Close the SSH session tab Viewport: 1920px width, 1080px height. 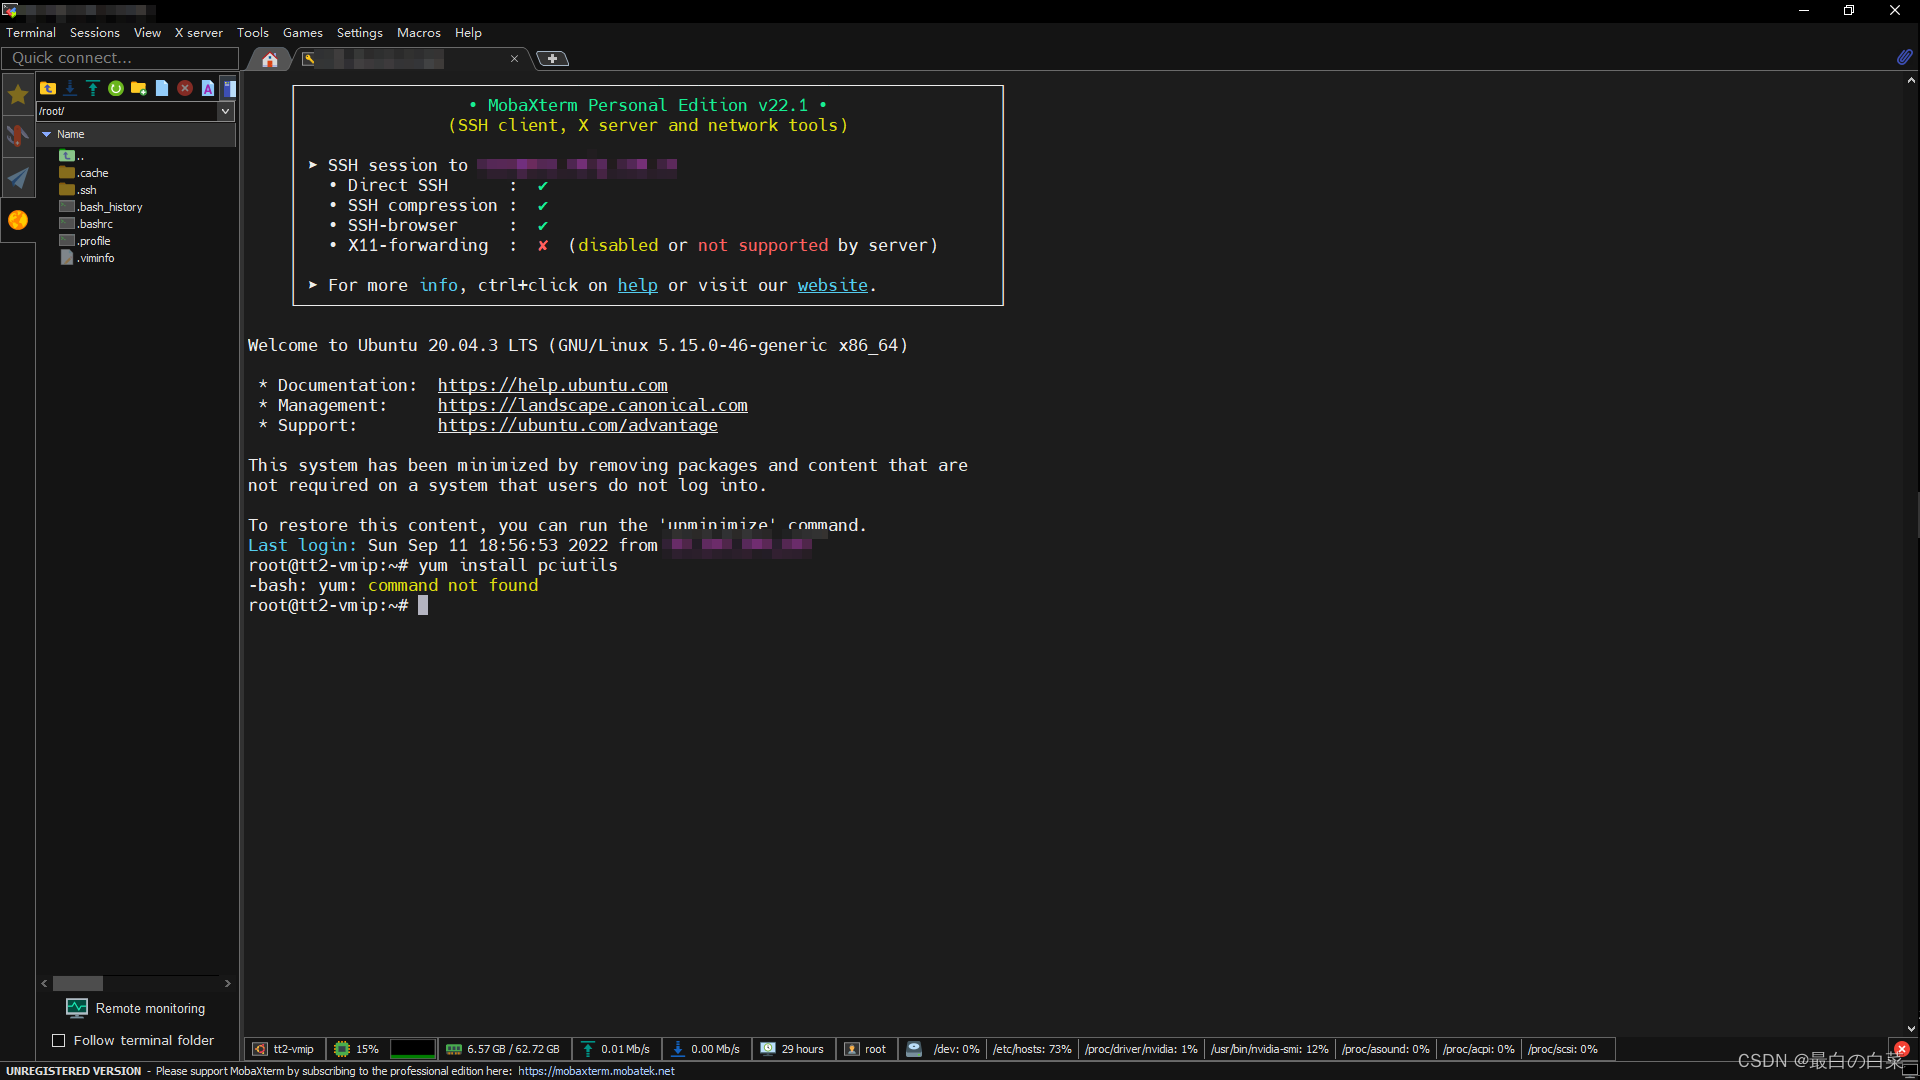(514, 59)
